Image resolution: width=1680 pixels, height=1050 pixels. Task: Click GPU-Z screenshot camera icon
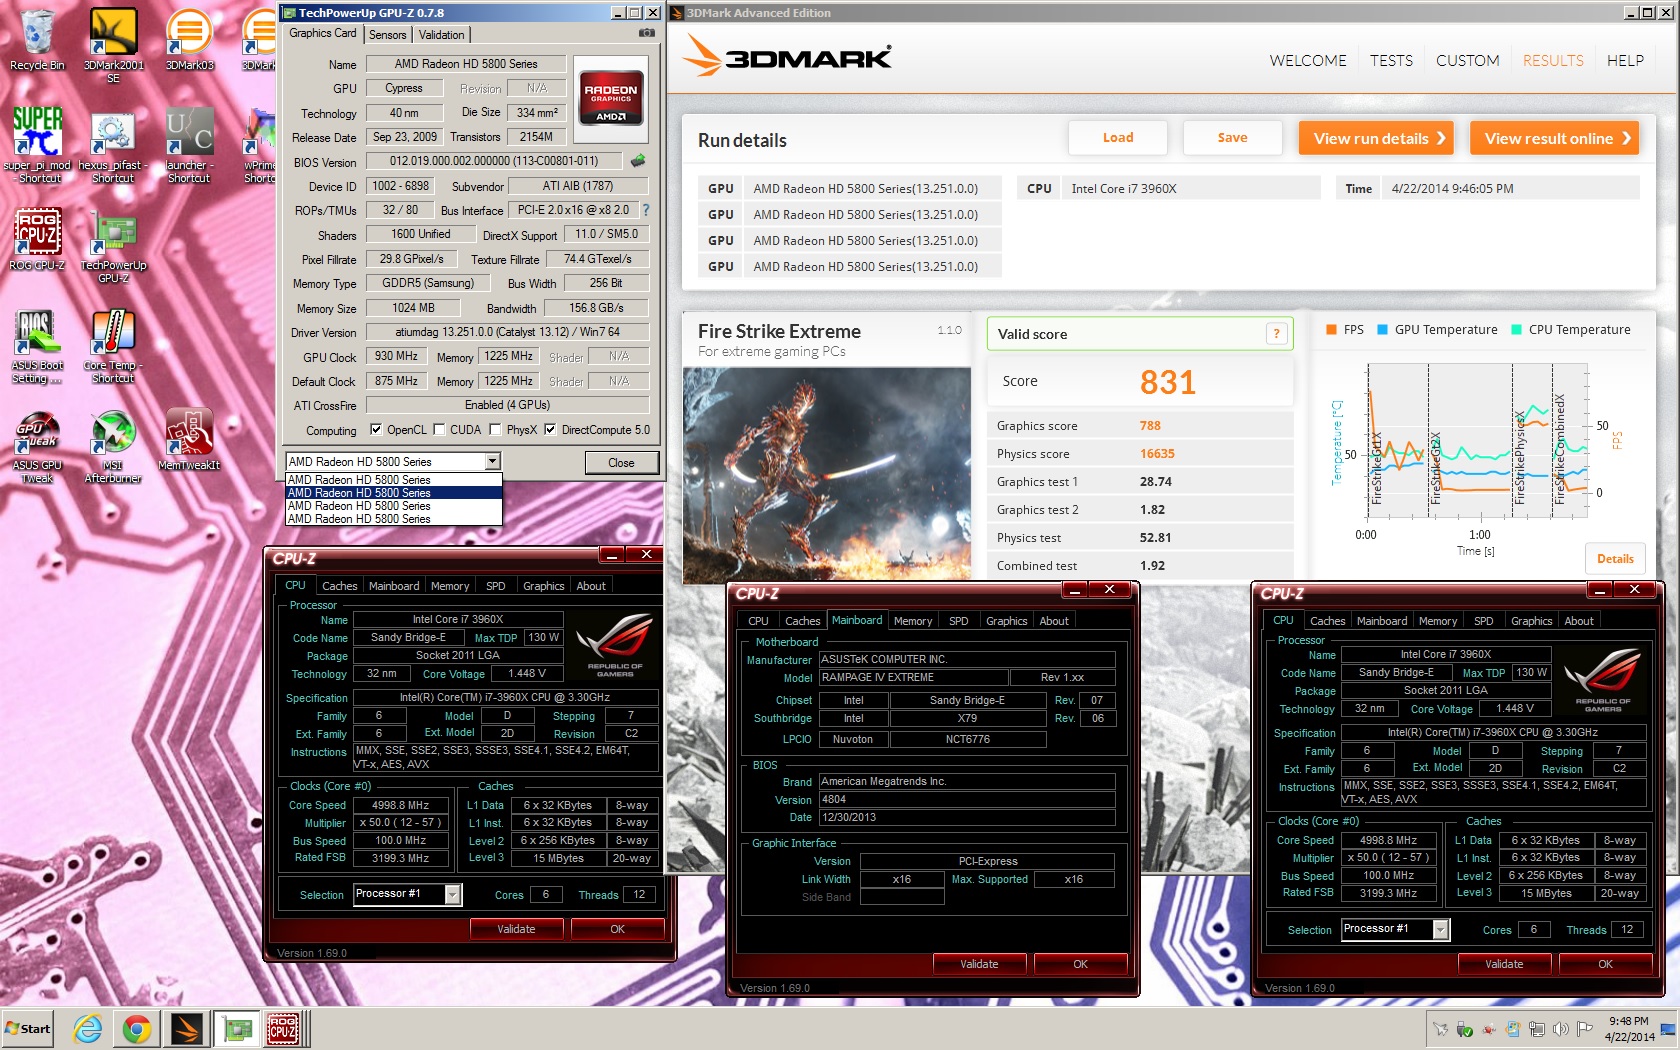647,33
